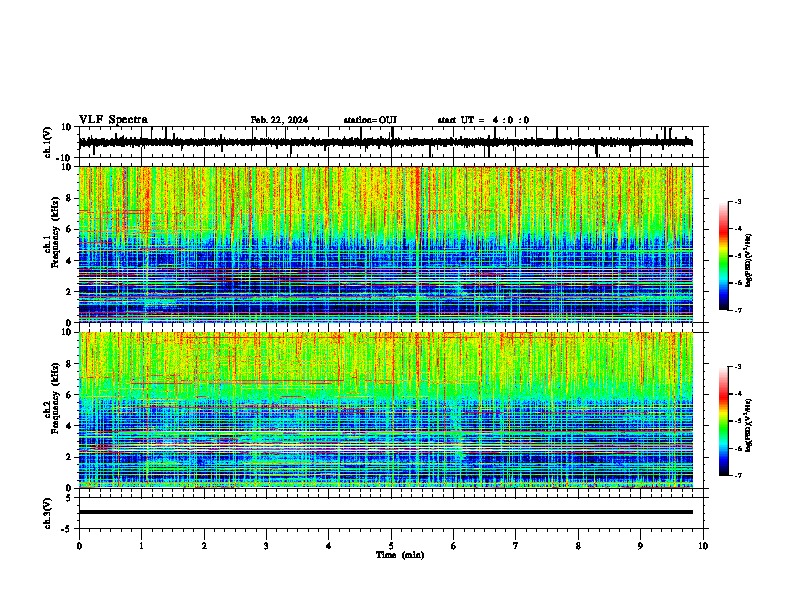Click the "VLF Spectra" title text

pos(113,119)
